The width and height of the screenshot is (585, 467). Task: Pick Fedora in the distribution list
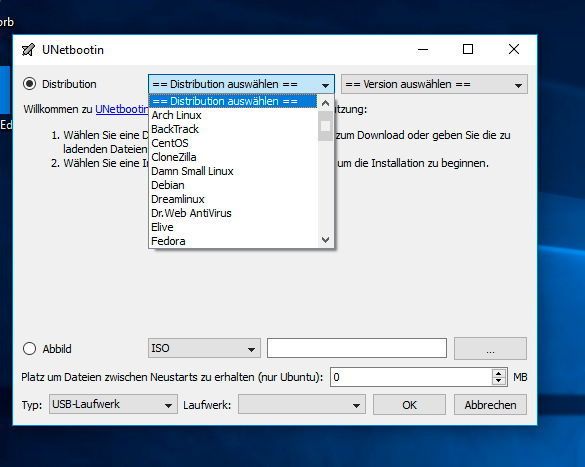click(233, 241)
